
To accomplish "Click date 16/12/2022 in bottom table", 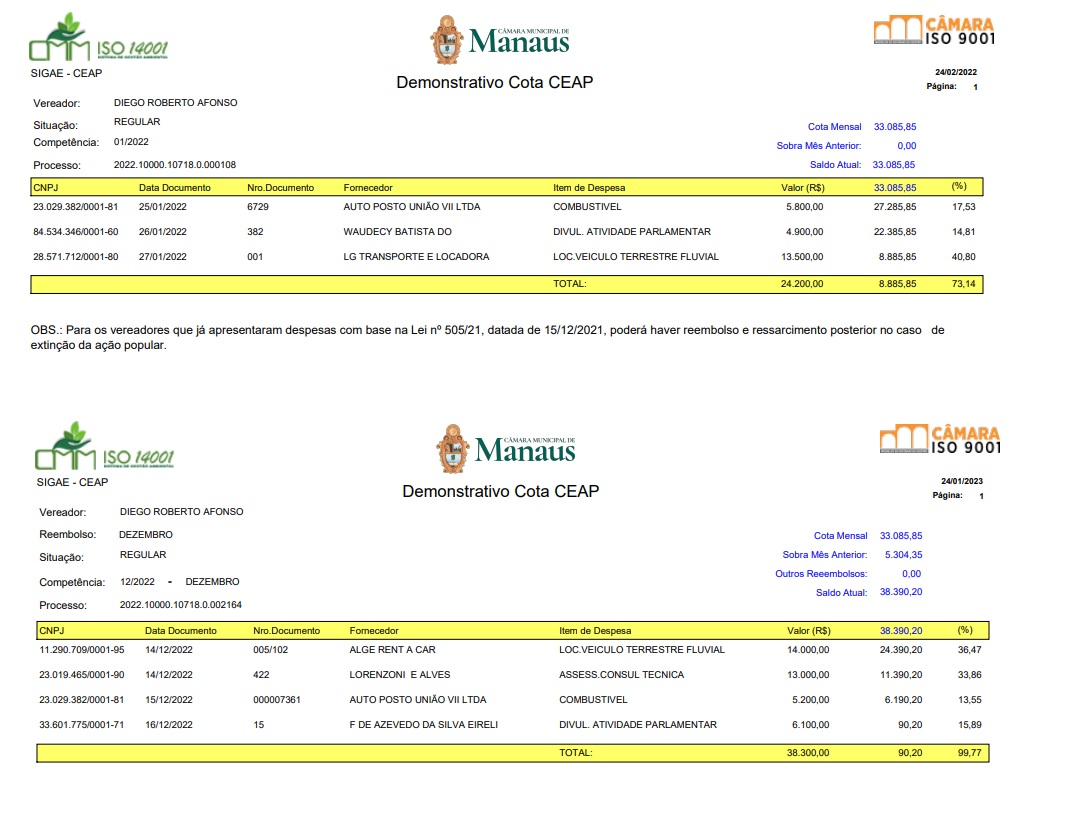I will click(x=169, y=724).
